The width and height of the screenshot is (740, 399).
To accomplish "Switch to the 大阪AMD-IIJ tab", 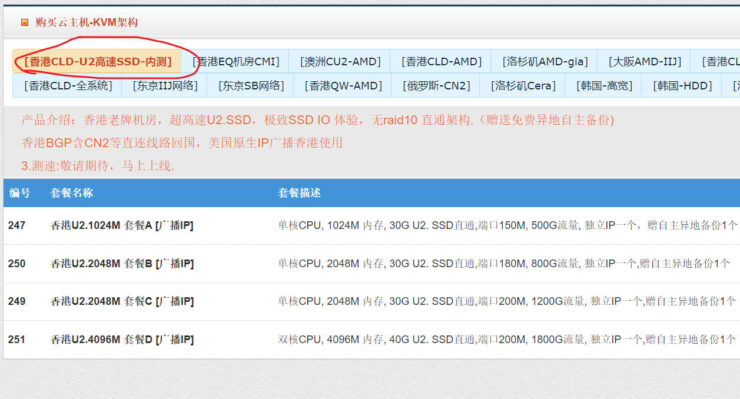I will [x=645, y=61].
